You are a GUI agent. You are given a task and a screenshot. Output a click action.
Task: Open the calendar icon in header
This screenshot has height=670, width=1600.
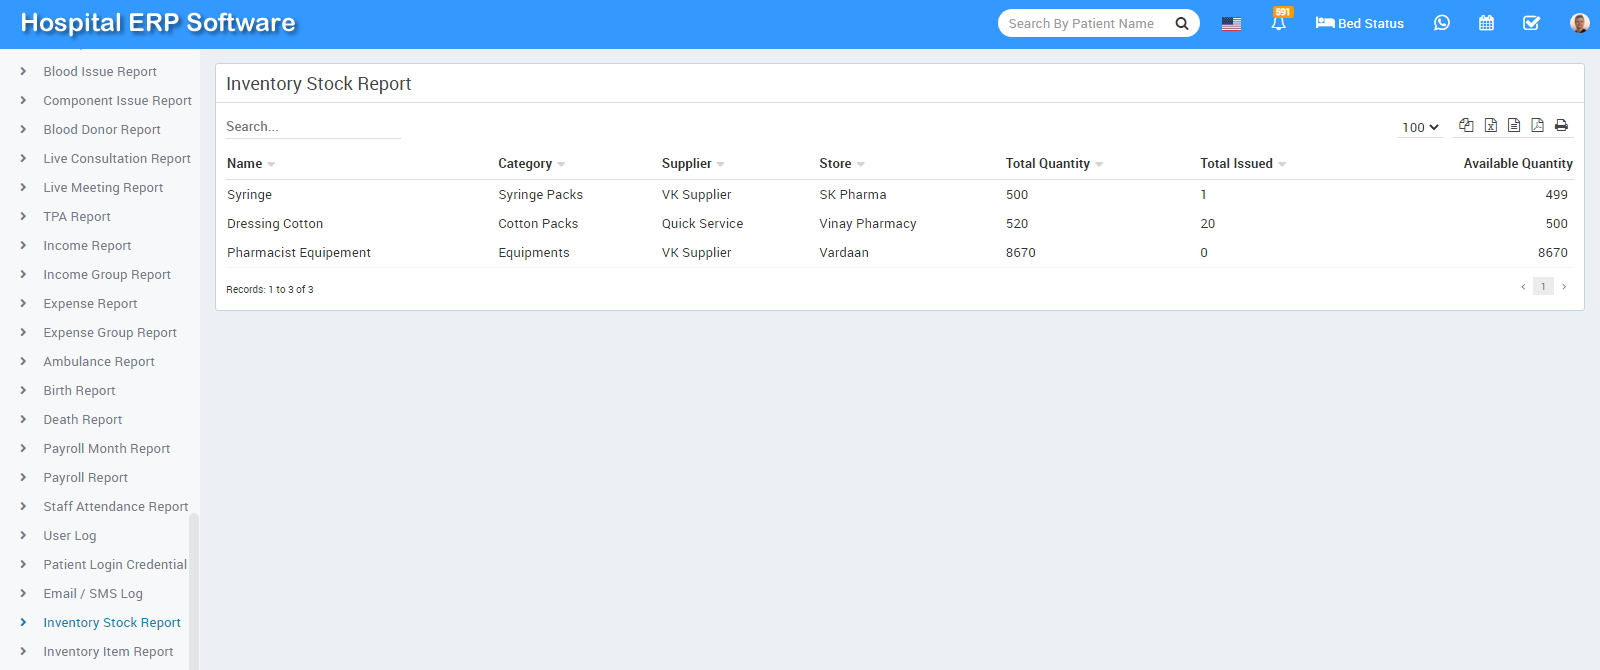[x=1486, y=23]
